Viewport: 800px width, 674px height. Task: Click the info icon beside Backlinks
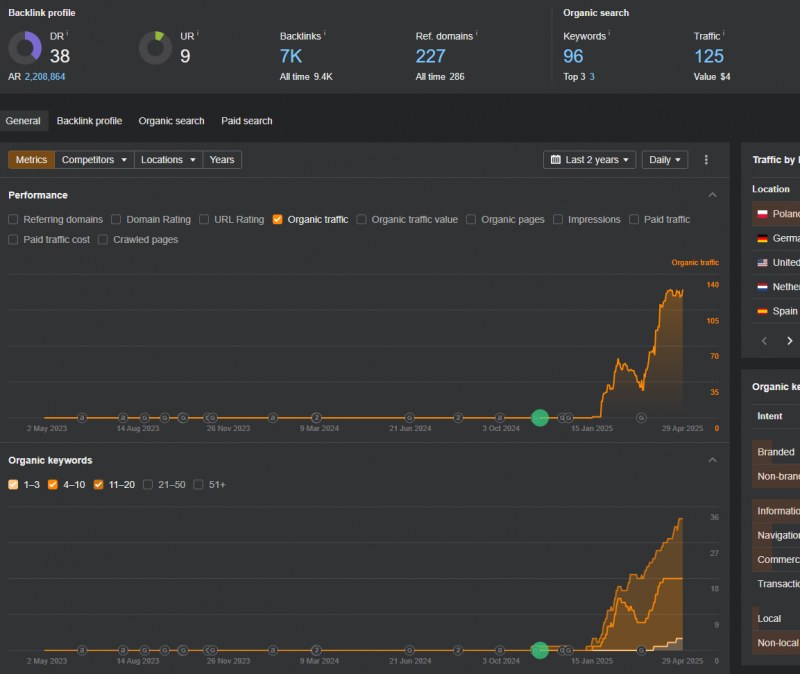click(x=325, y=34)
